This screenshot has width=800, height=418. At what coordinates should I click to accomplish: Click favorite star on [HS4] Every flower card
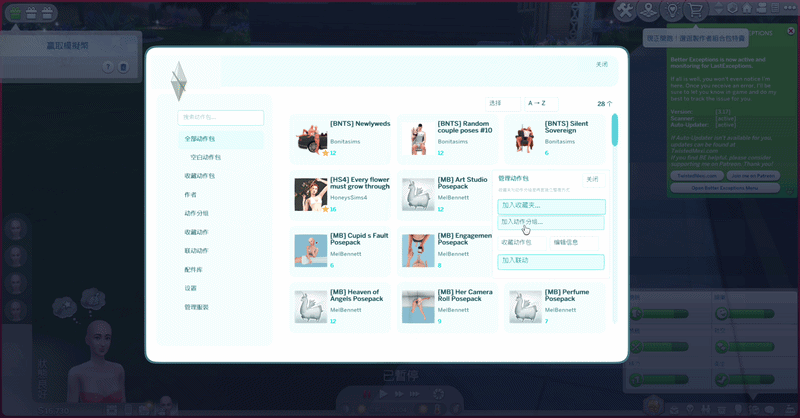coord(326,209)
